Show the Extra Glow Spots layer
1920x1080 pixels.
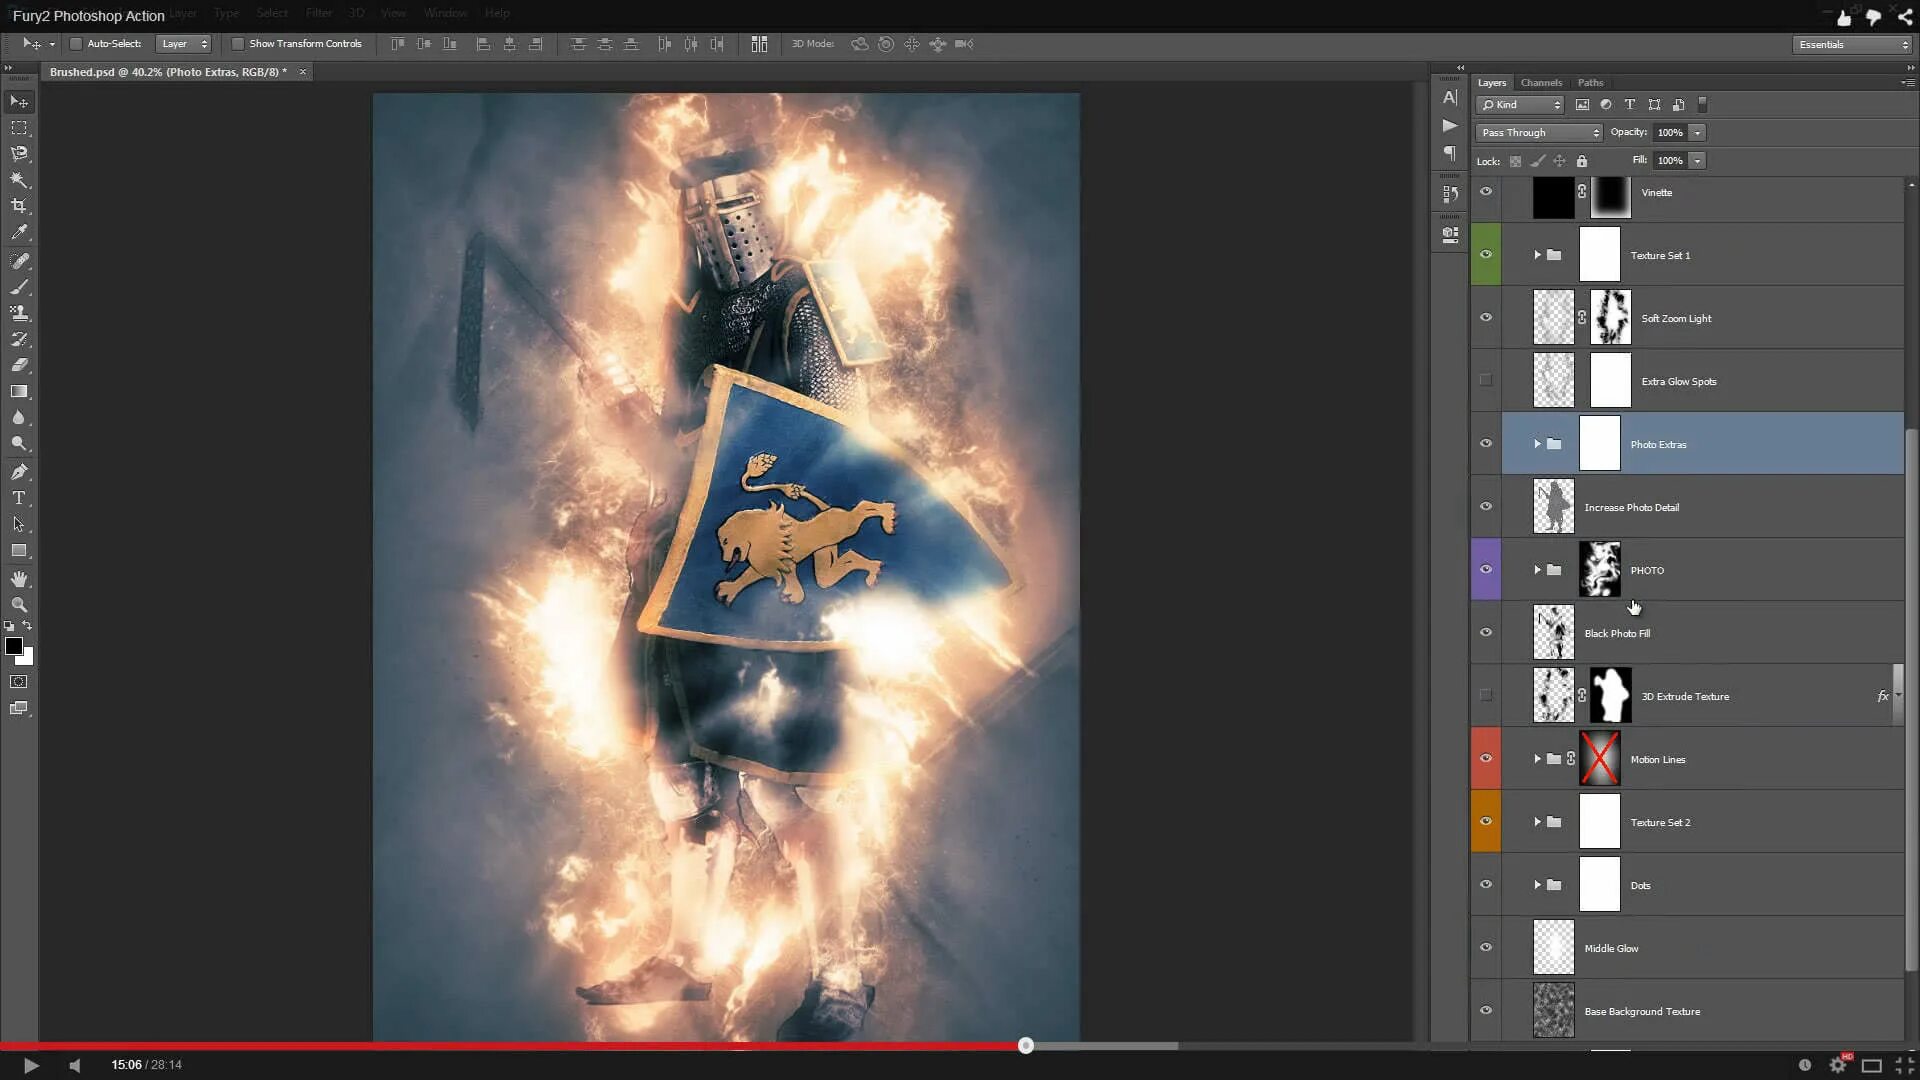[1486, 380]
